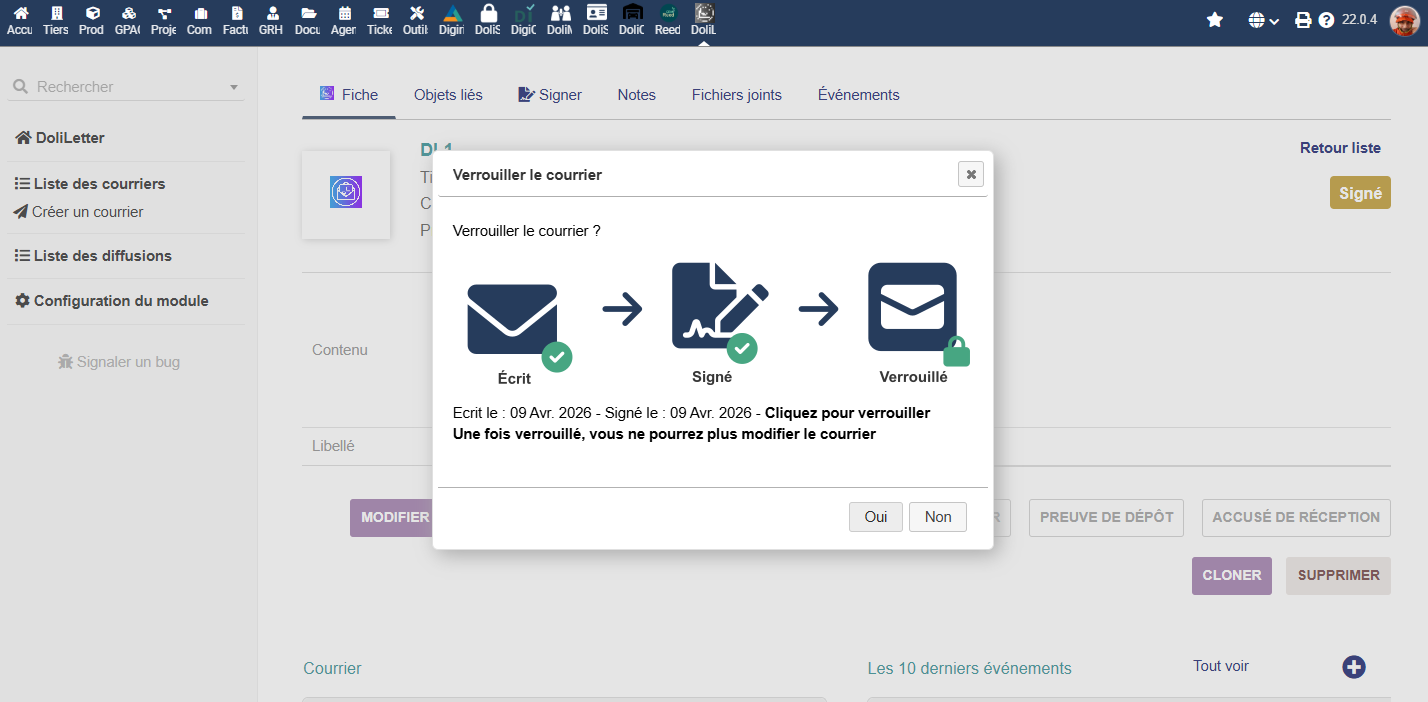Switch to the Fichiers joints tab
Image resolution: width=1428 pixels, height=702 pixels.
pyautogui.click(x=737, y=95)
